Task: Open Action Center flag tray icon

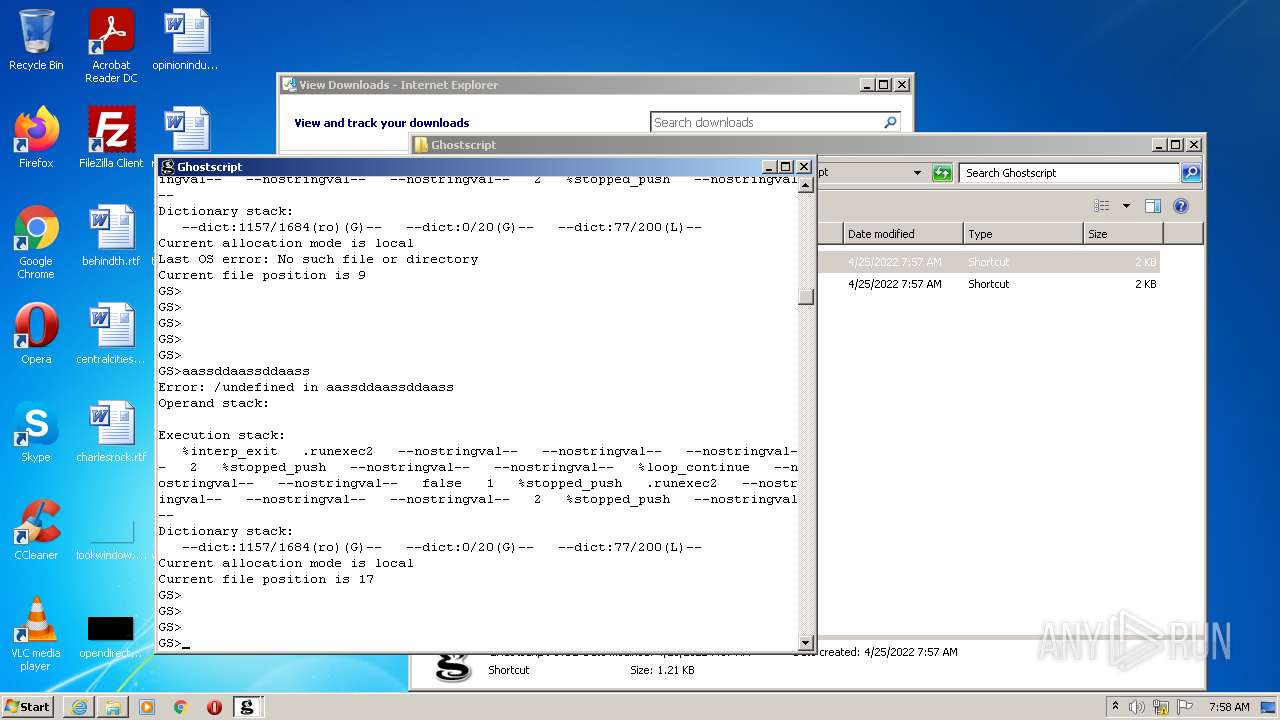Action: pyautogui.click(x=1184, y=707)
